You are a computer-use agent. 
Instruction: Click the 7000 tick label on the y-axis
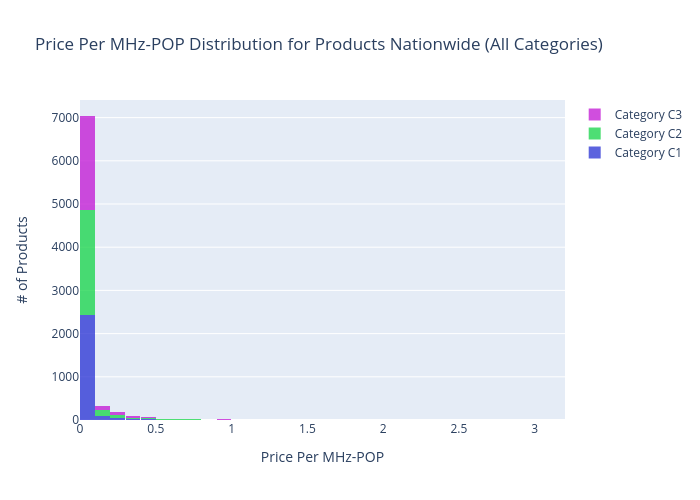point(66,118)
